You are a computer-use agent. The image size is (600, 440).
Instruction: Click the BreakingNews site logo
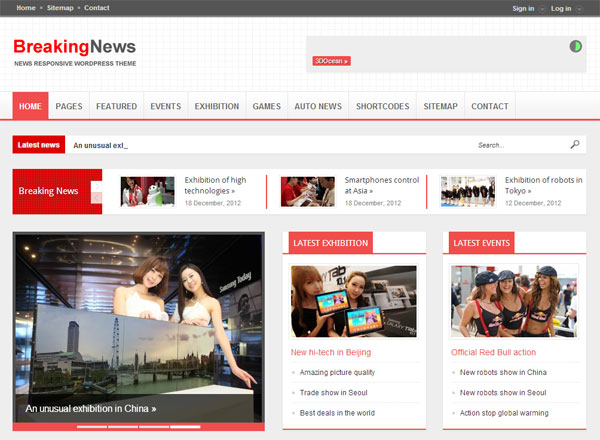point(74,47)
